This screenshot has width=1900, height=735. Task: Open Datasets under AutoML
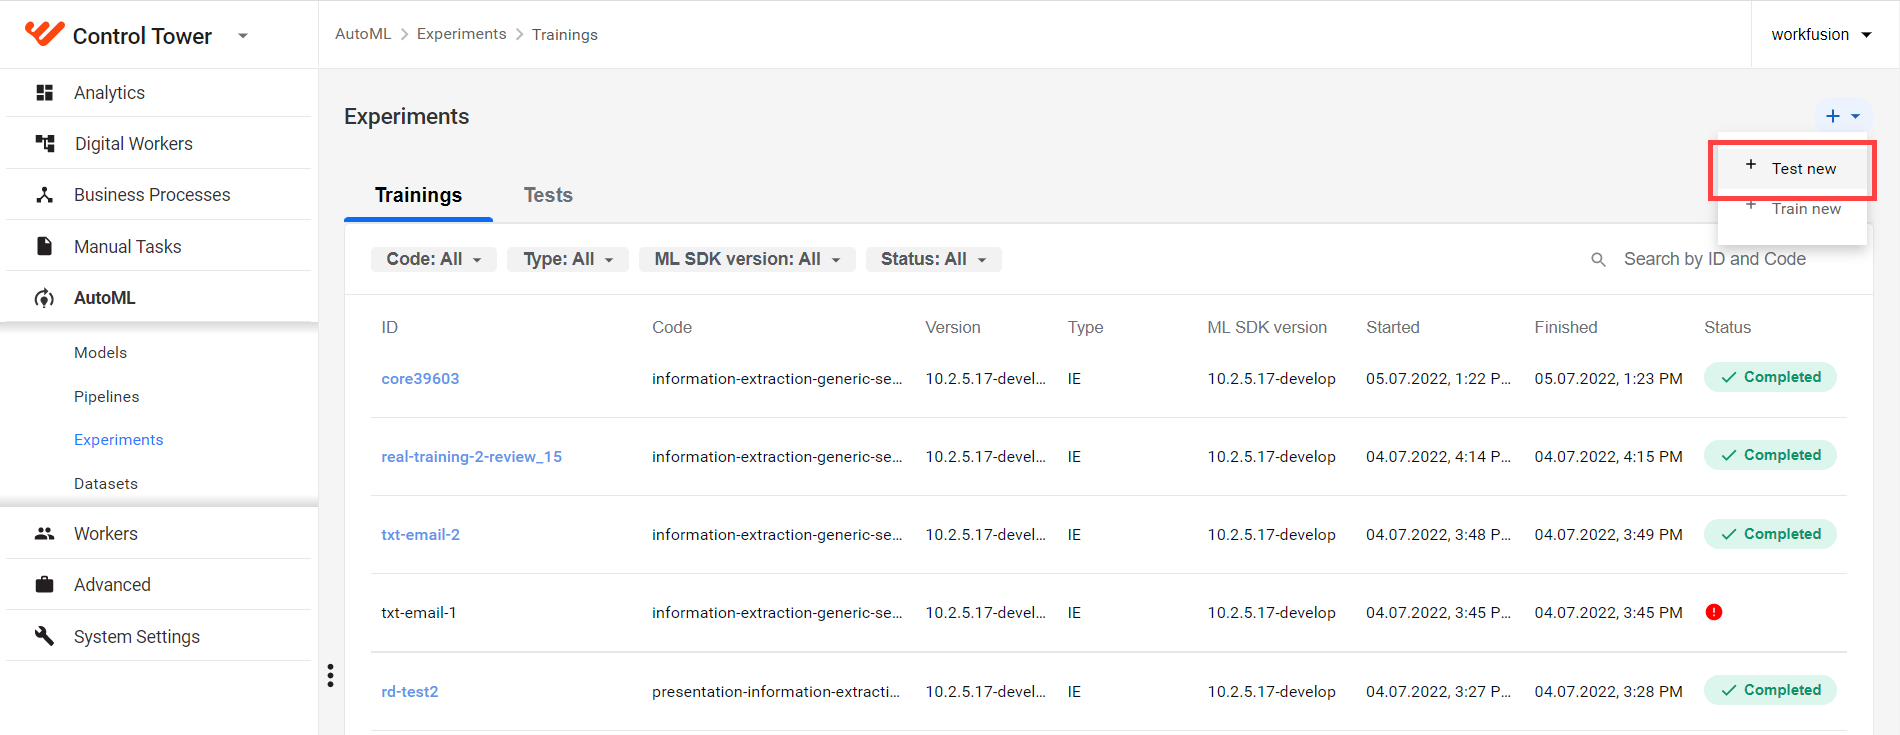tap(106, 484)
